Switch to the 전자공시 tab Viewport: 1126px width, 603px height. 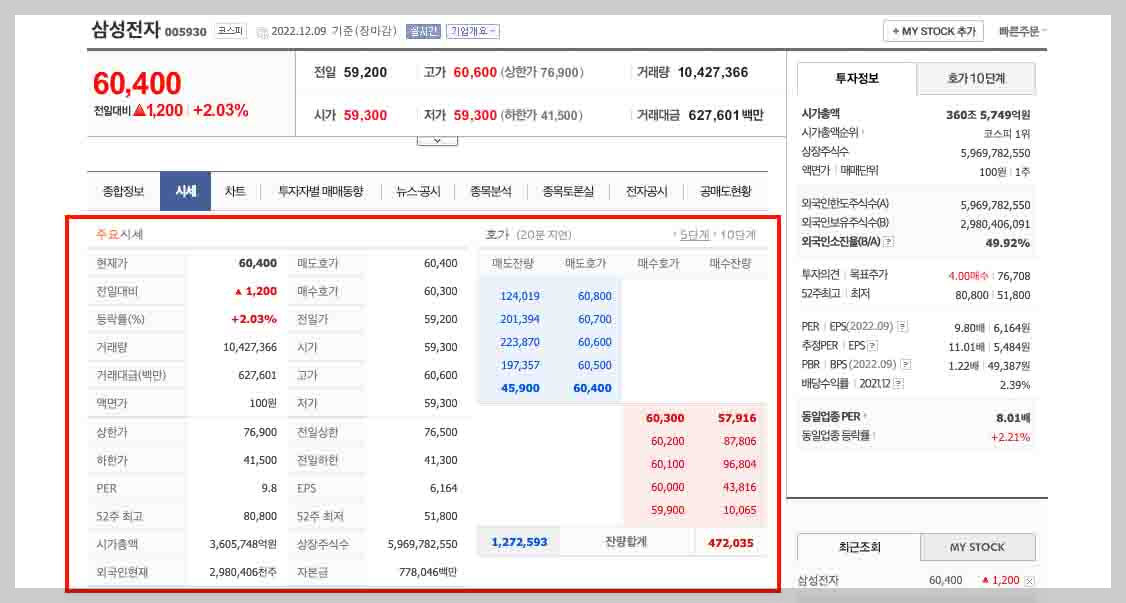646,192
